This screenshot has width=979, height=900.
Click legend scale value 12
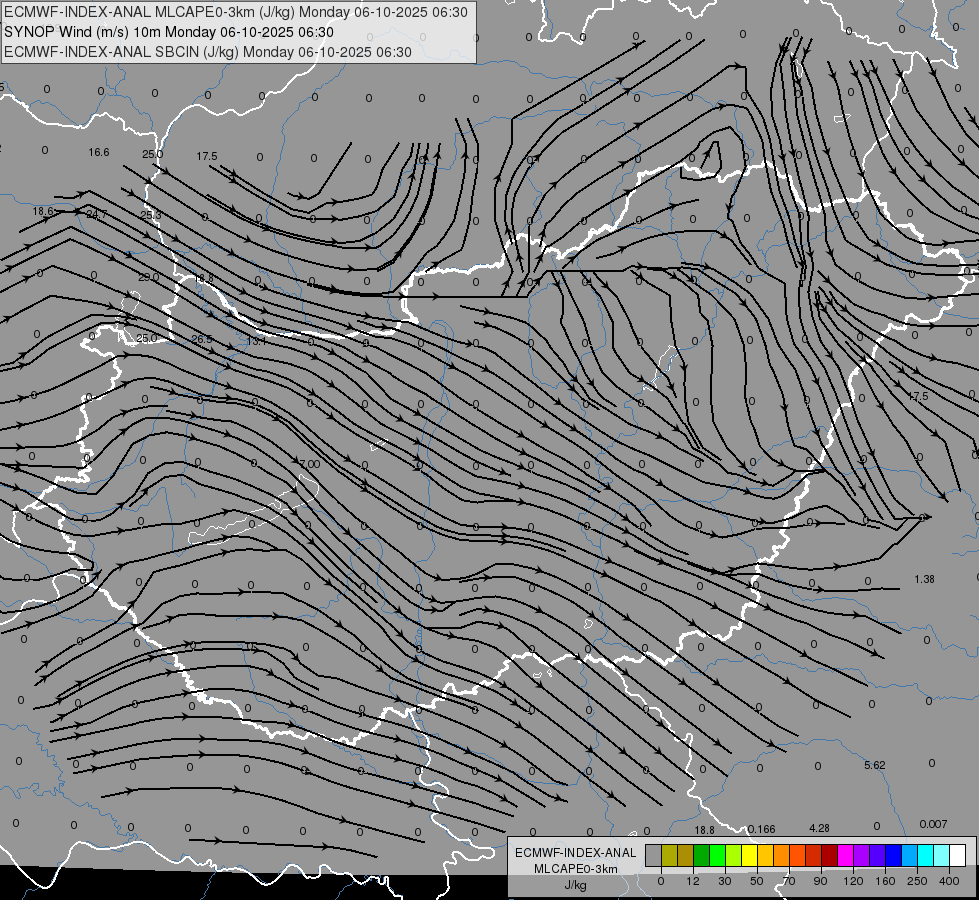tap(692, 881)
